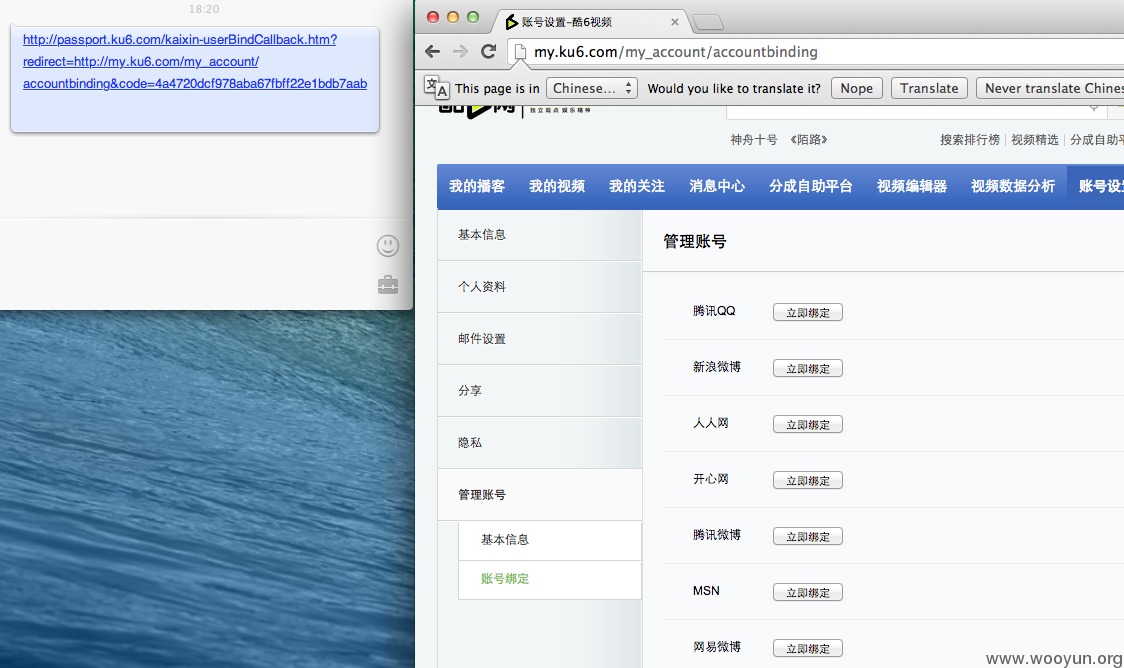Click the 18:20 chat timestamp
Image resolution: width=1124 pixels, height=668 pixels.
[204, 9]
